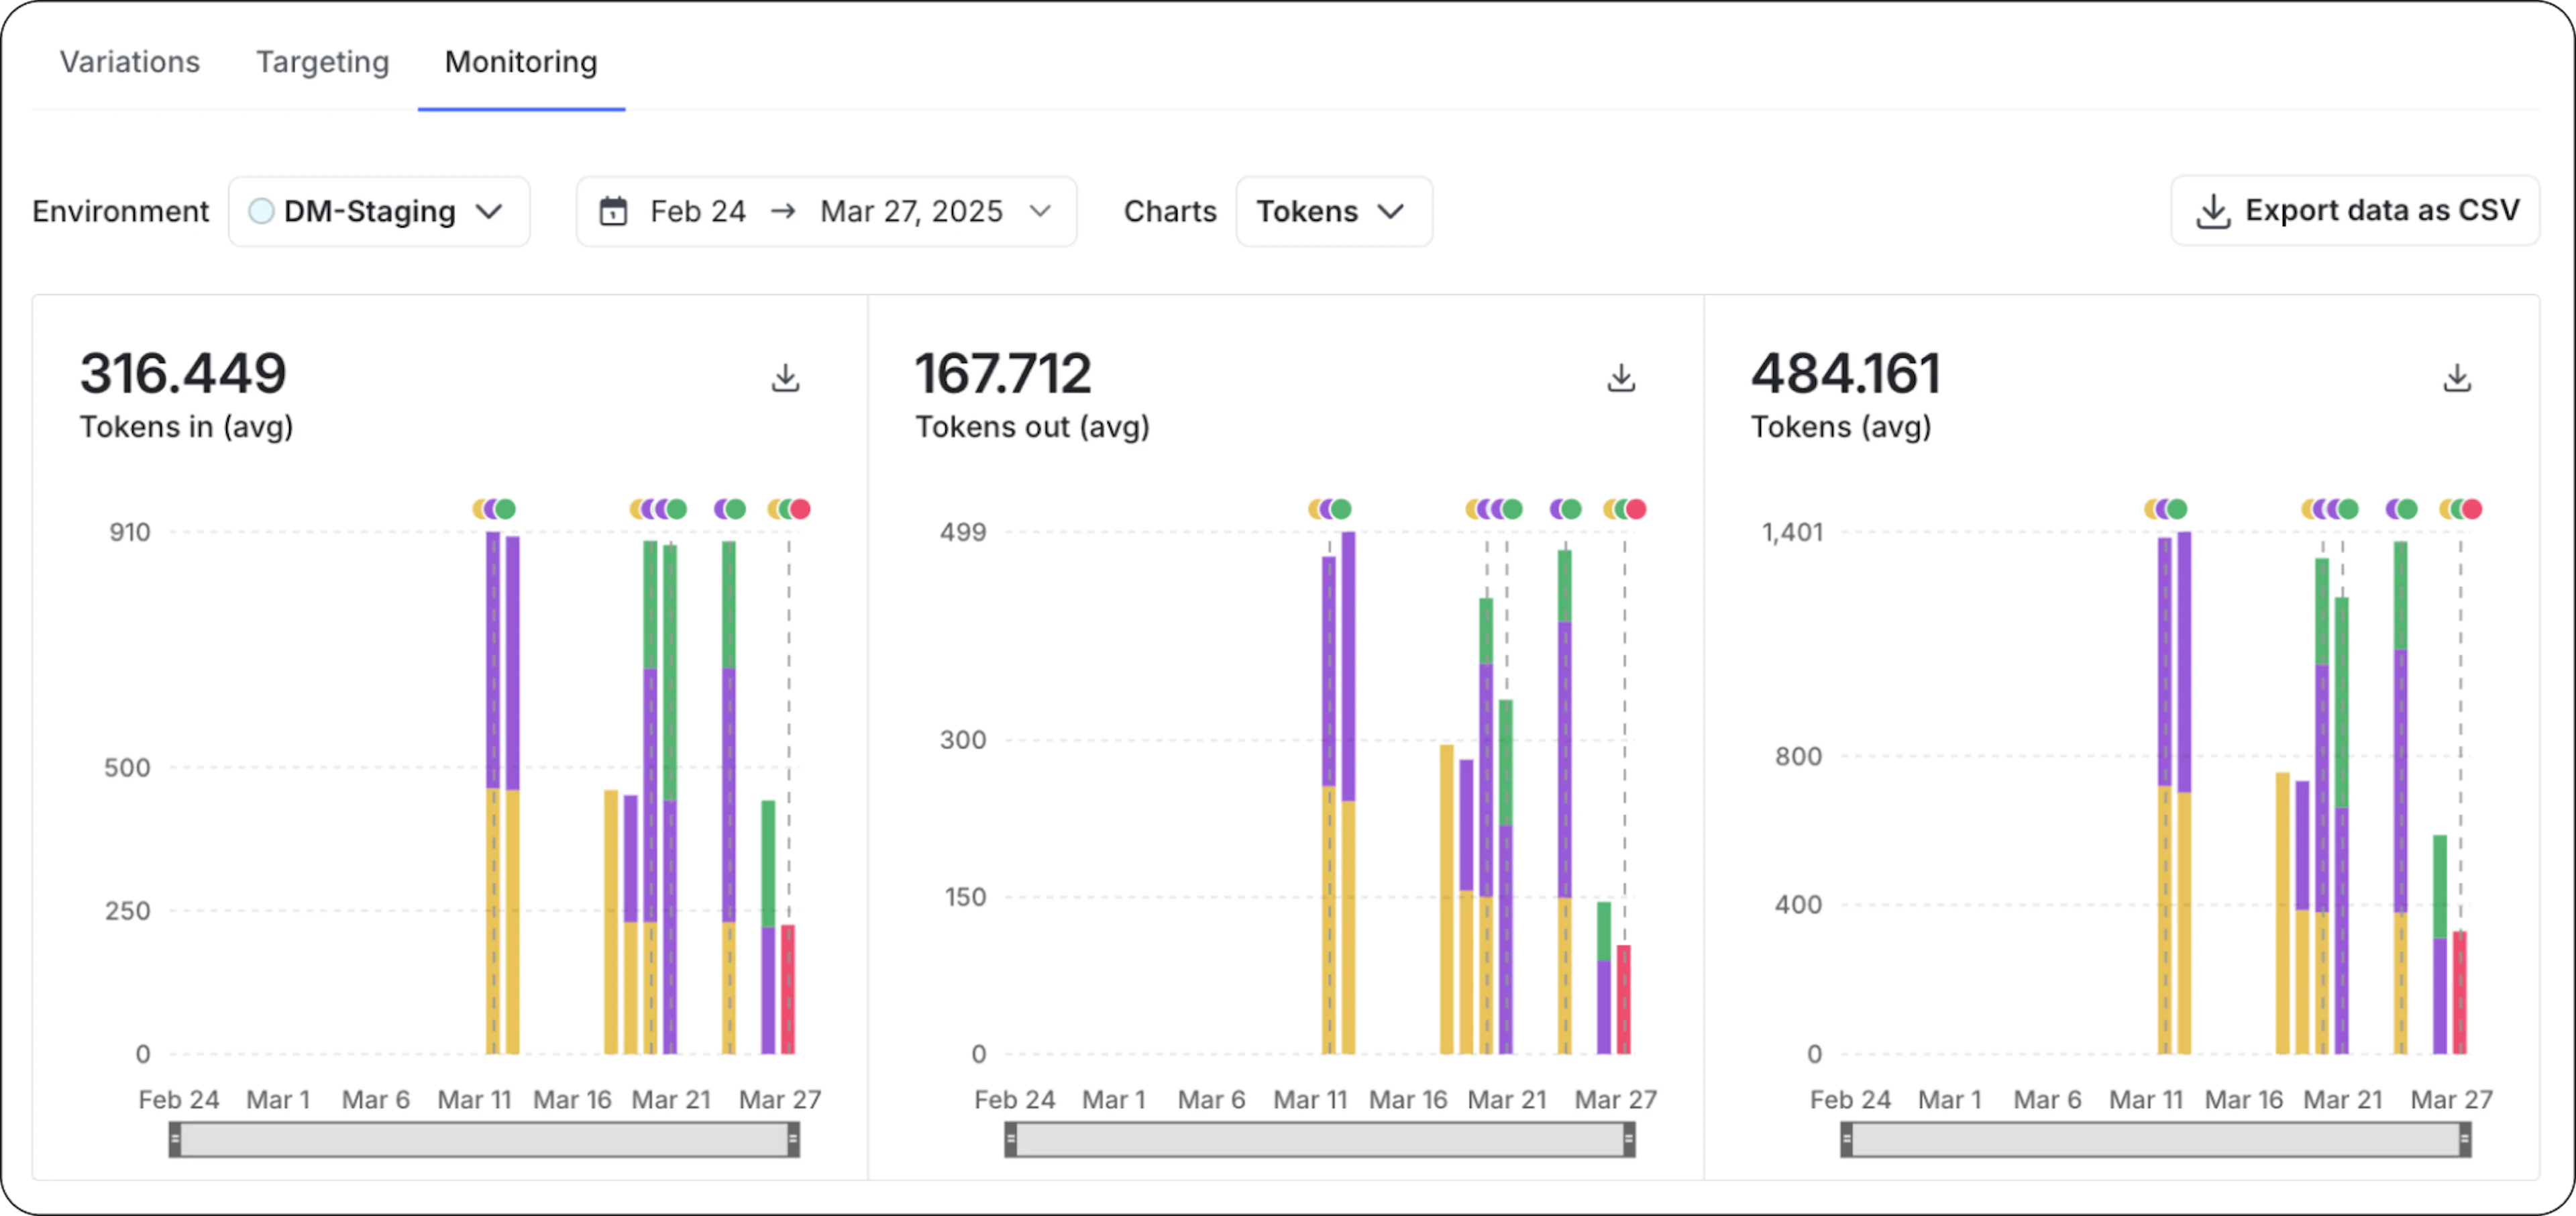Download the Tokens in (avg) chart
2576x1216 pixels.
785,378
